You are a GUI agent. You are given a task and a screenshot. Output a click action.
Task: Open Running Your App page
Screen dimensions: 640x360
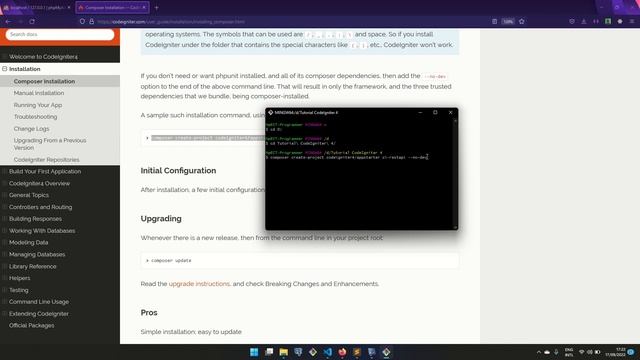coord(38,105)
